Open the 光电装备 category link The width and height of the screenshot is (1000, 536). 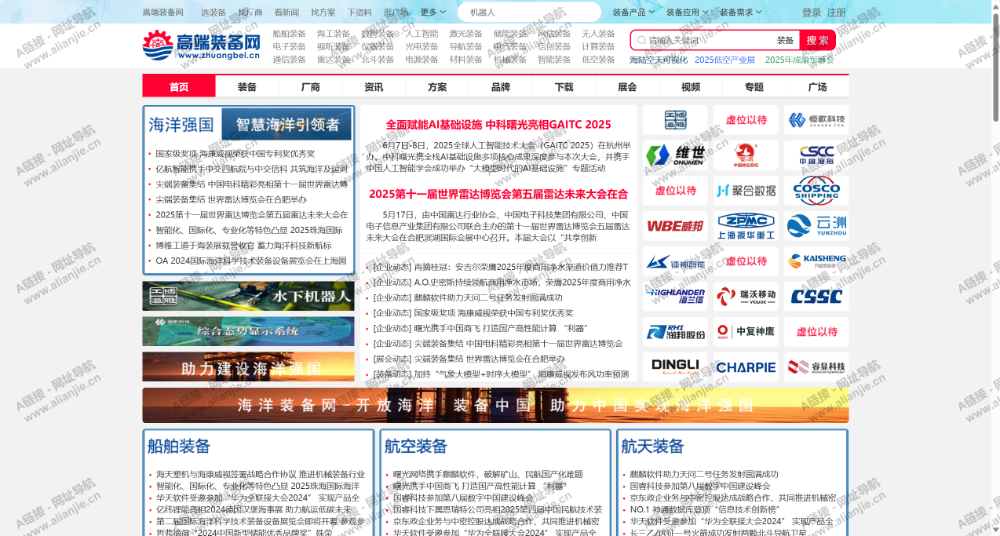(x=422, y=47)
